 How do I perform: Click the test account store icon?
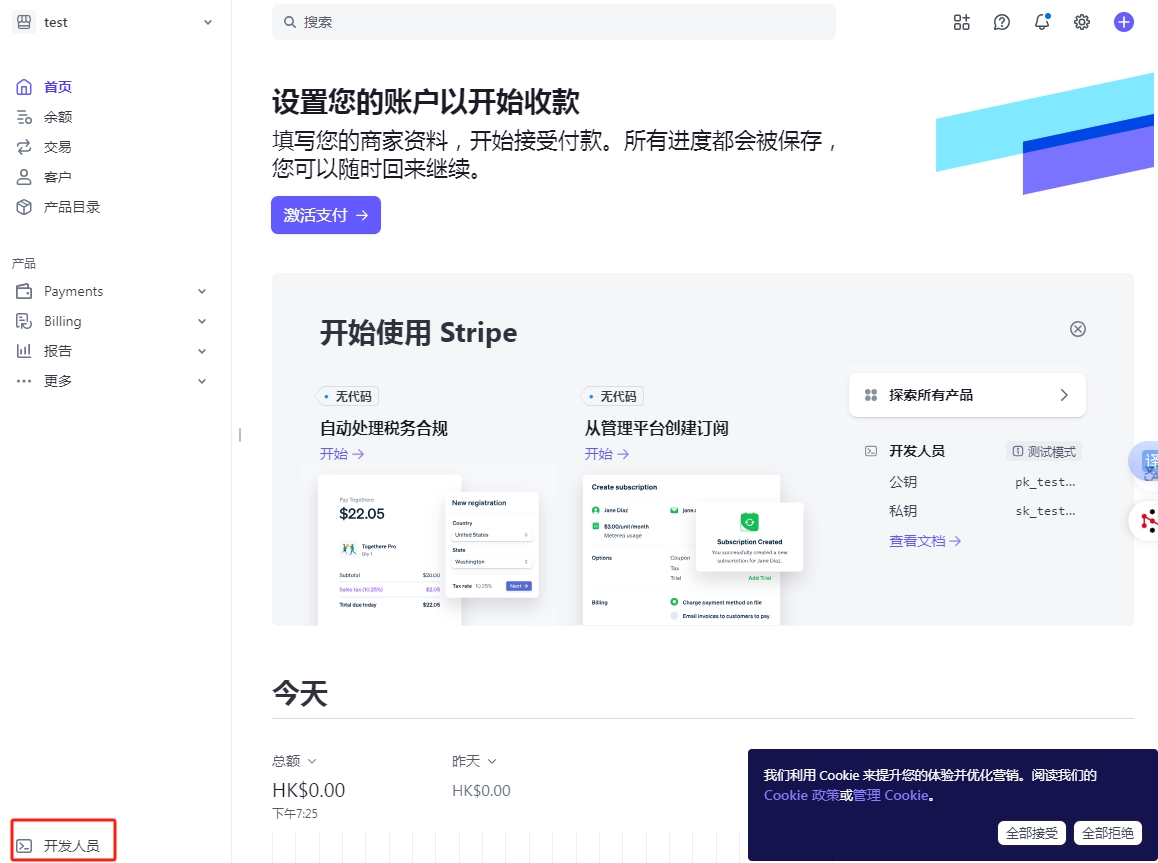click(24, 22)
